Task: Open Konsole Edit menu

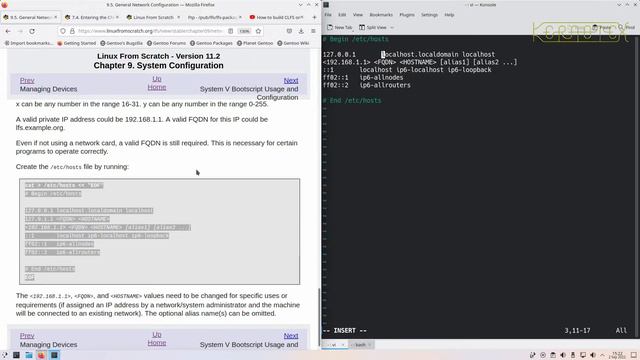Action: (342, 15)
